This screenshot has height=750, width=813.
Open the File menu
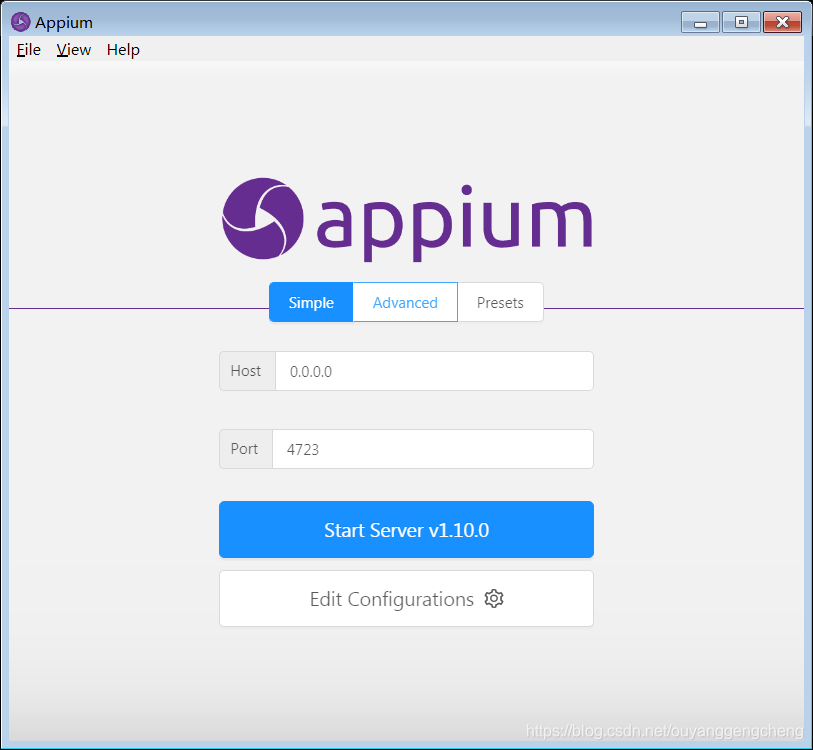click(29, 50)
